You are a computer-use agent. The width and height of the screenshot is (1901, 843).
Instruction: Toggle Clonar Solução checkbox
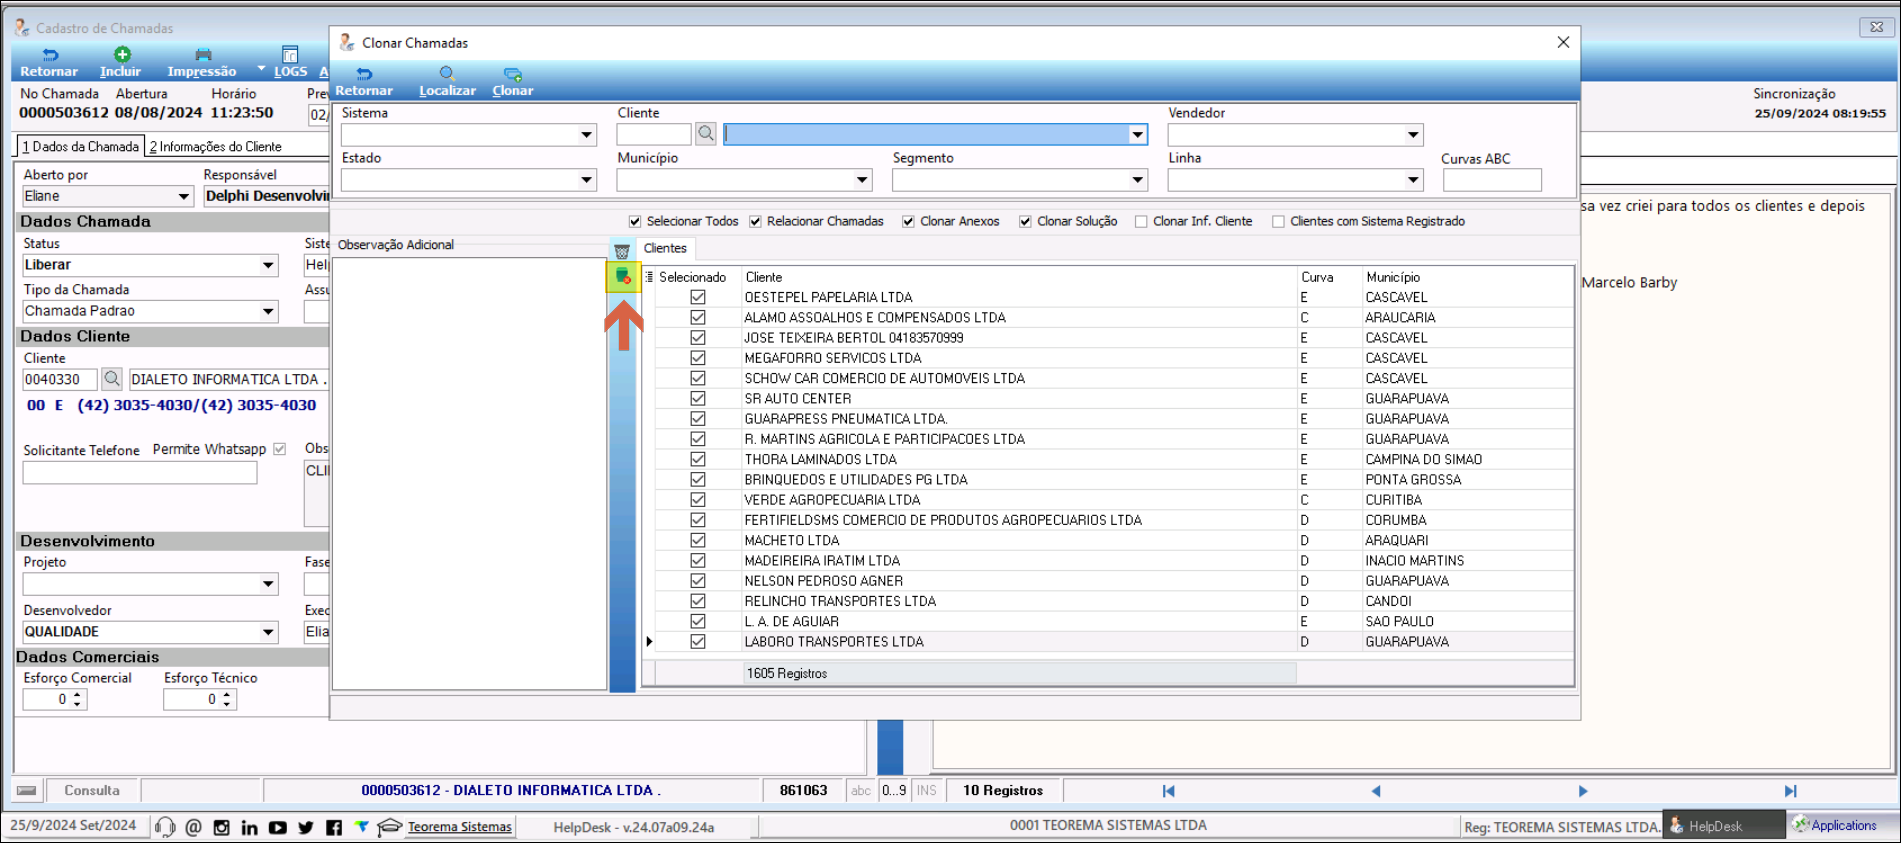point(1025,221)
